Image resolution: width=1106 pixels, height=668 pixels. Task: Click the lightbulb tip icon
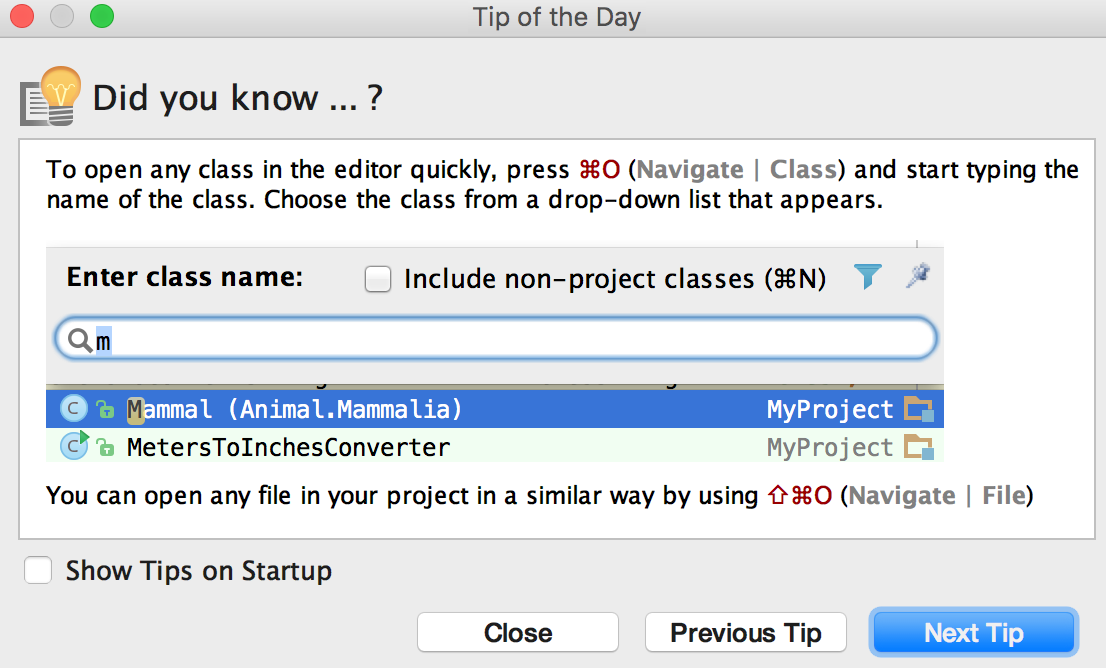click(x=51, y=96)
